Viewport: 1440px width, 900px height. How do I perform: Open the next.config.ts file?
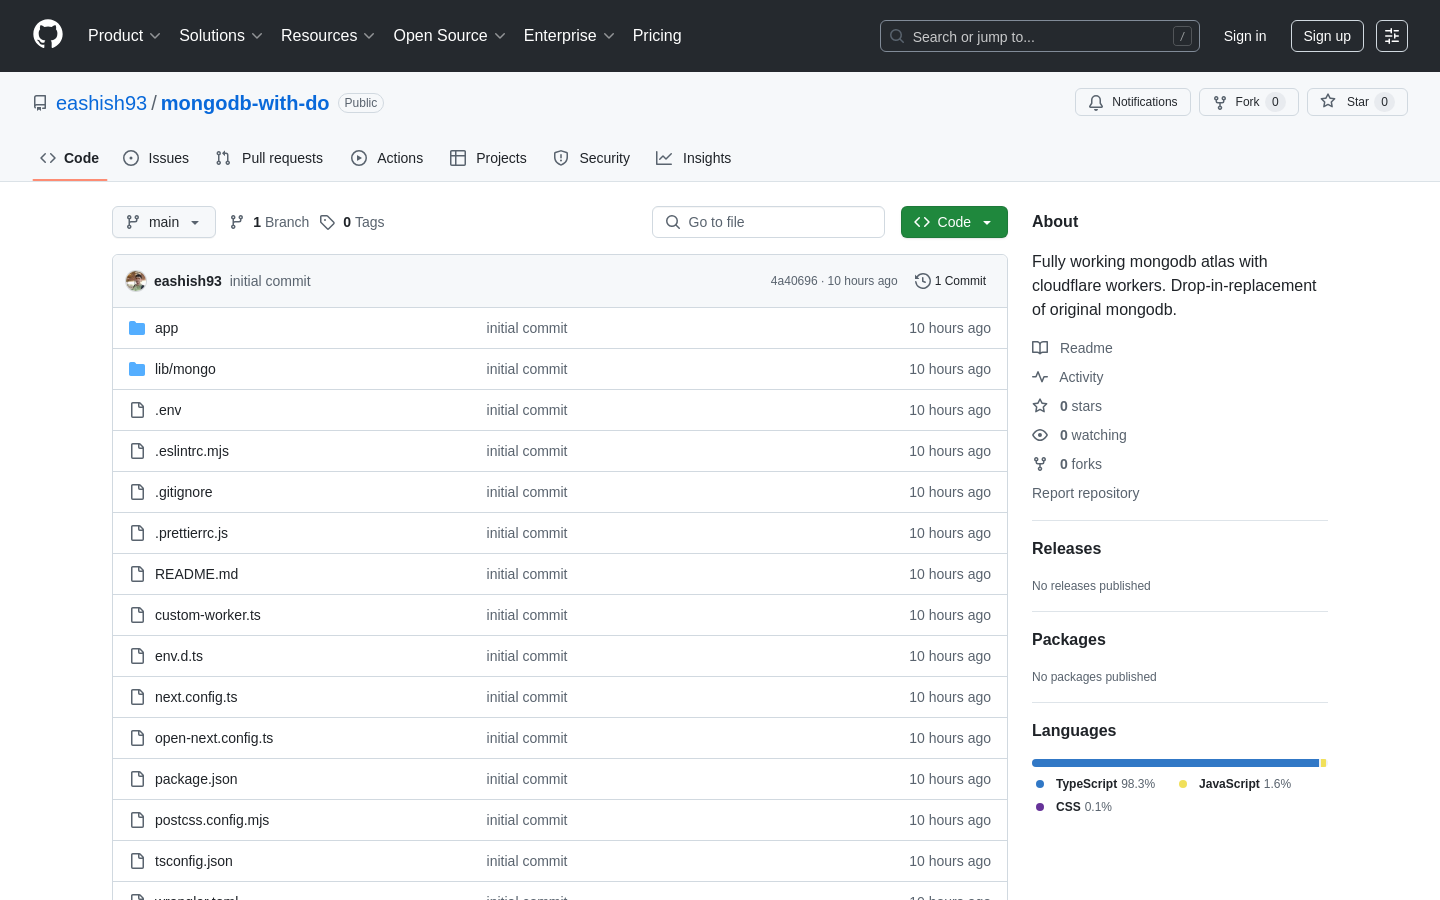tap(196, 697)
